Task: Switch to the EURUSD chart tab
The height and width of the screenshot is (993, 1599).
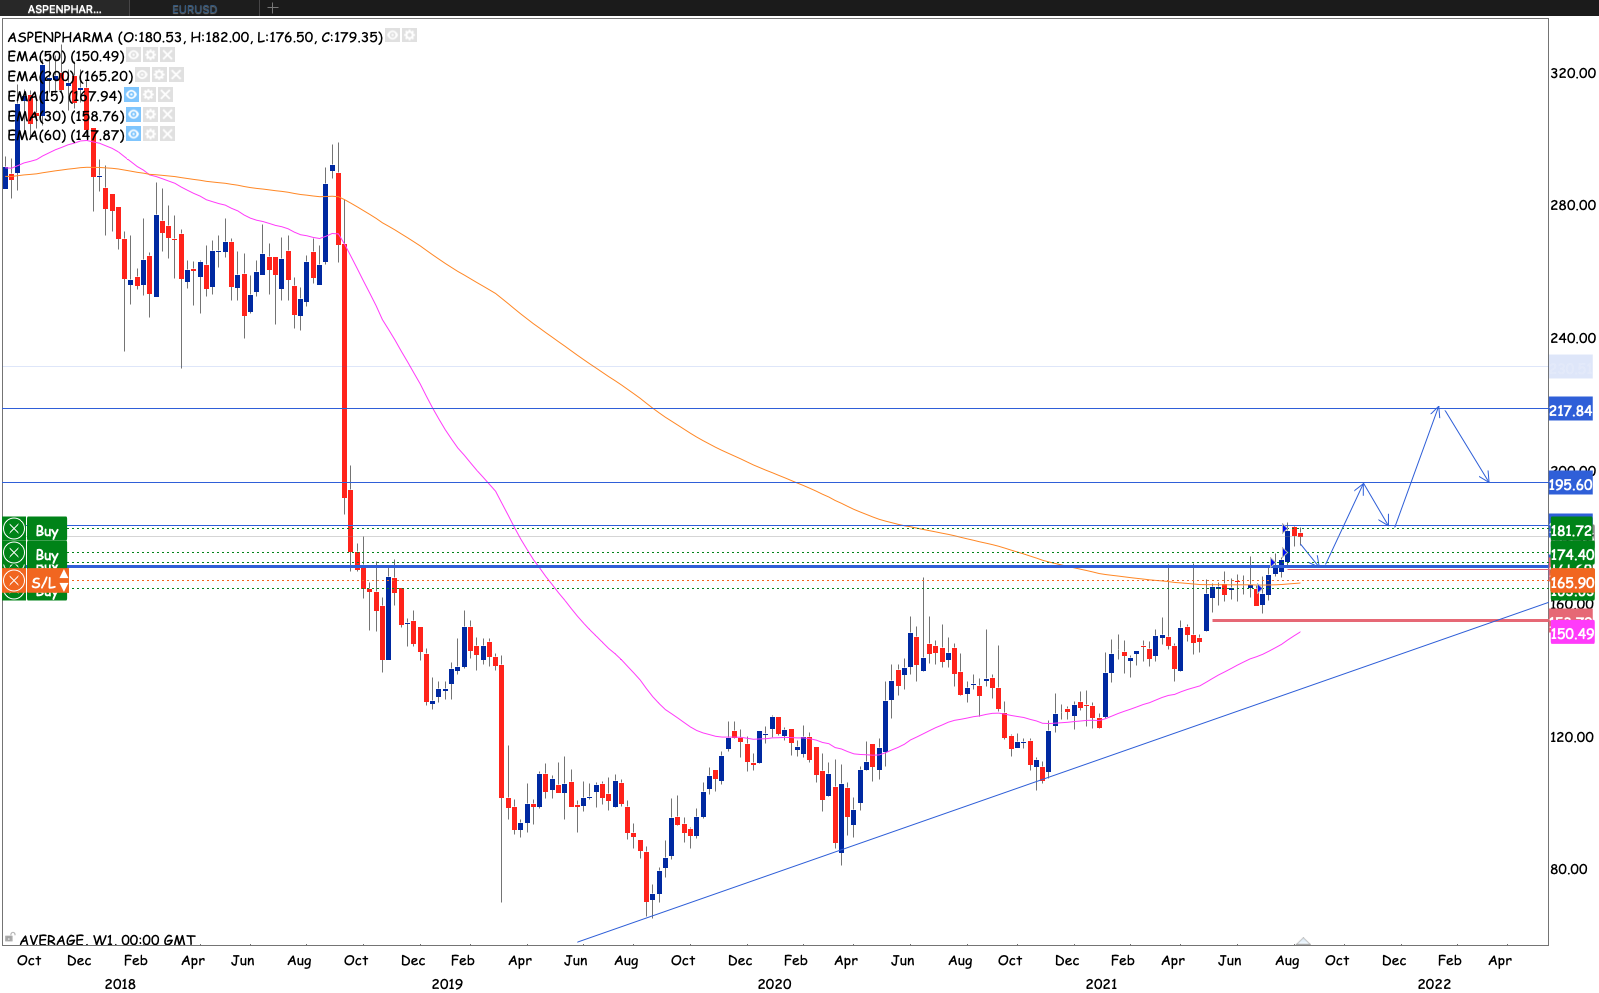Action: pyautogui.click(x=195, y=9)
